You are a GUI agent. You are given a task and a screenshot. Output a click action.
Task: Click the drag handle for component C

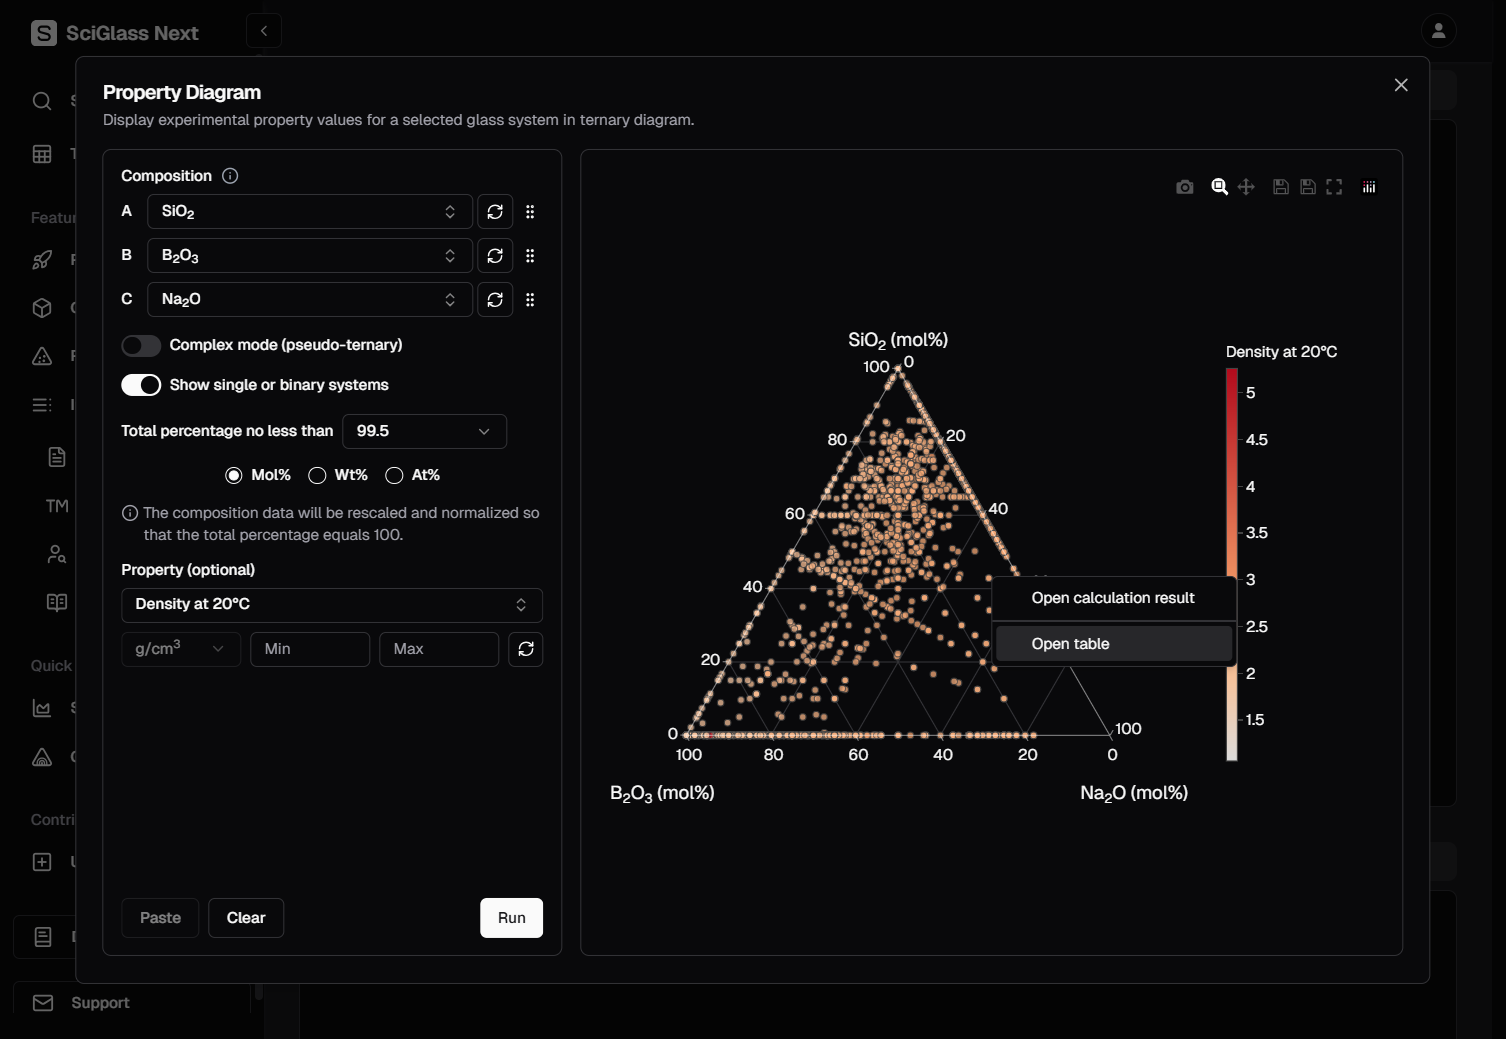530,300
